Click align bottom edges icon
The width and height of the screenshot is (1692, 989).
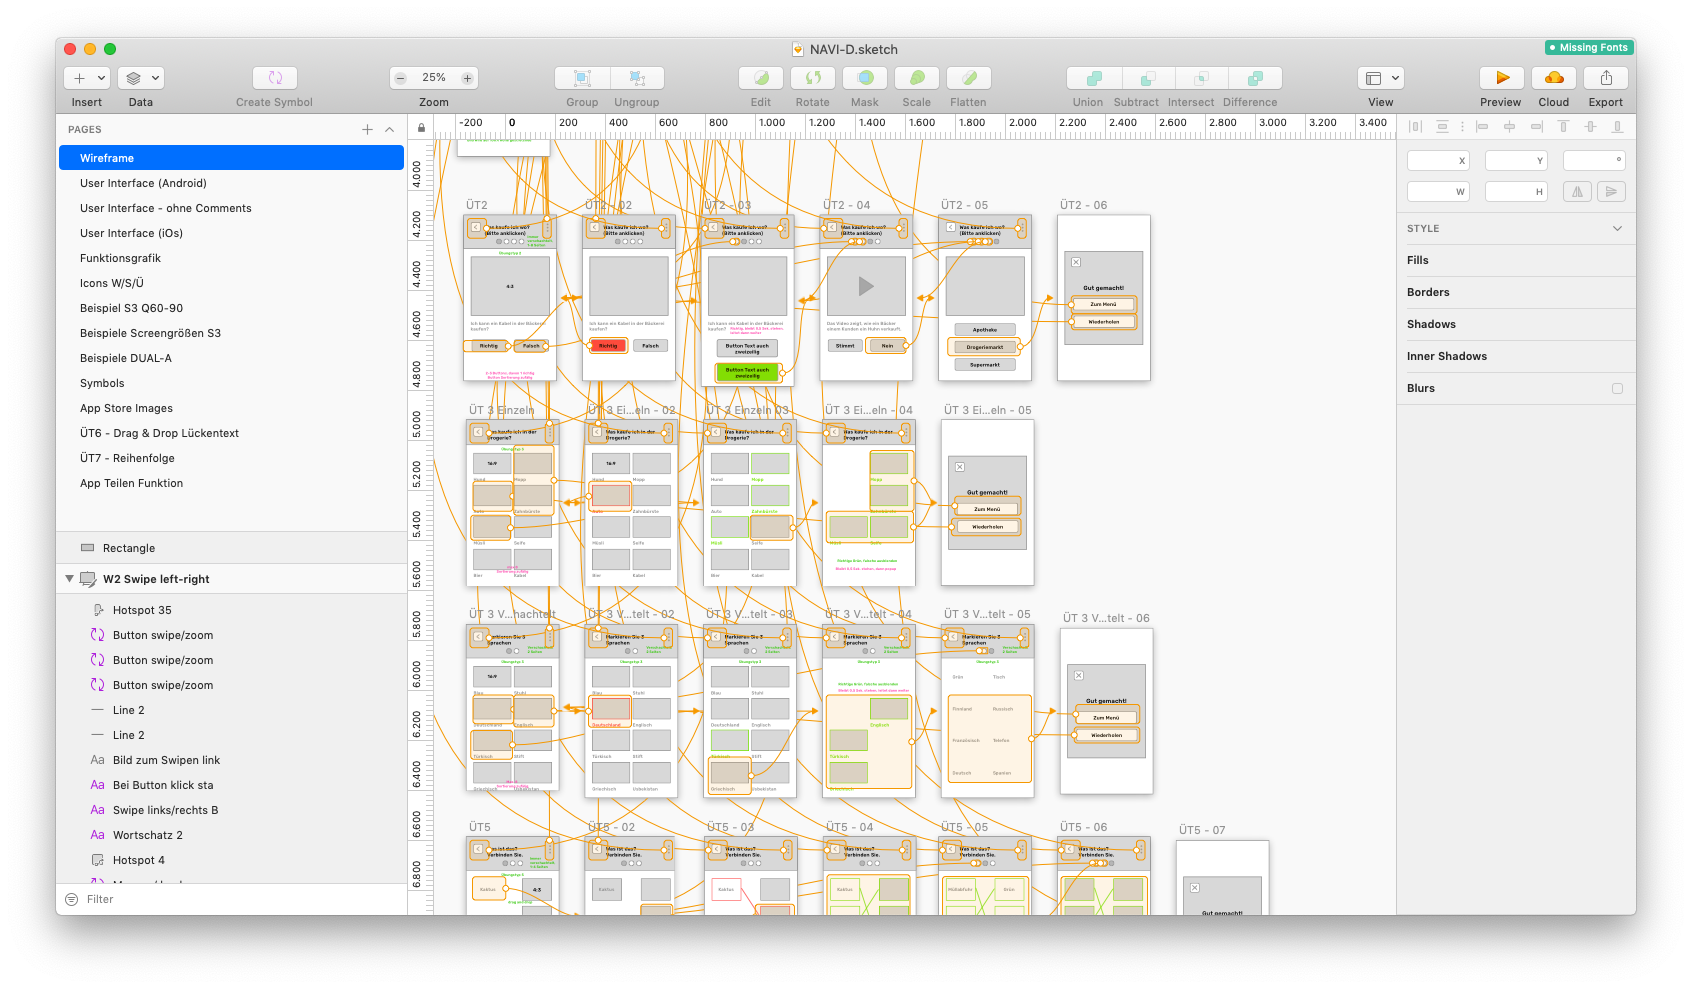1617,127
